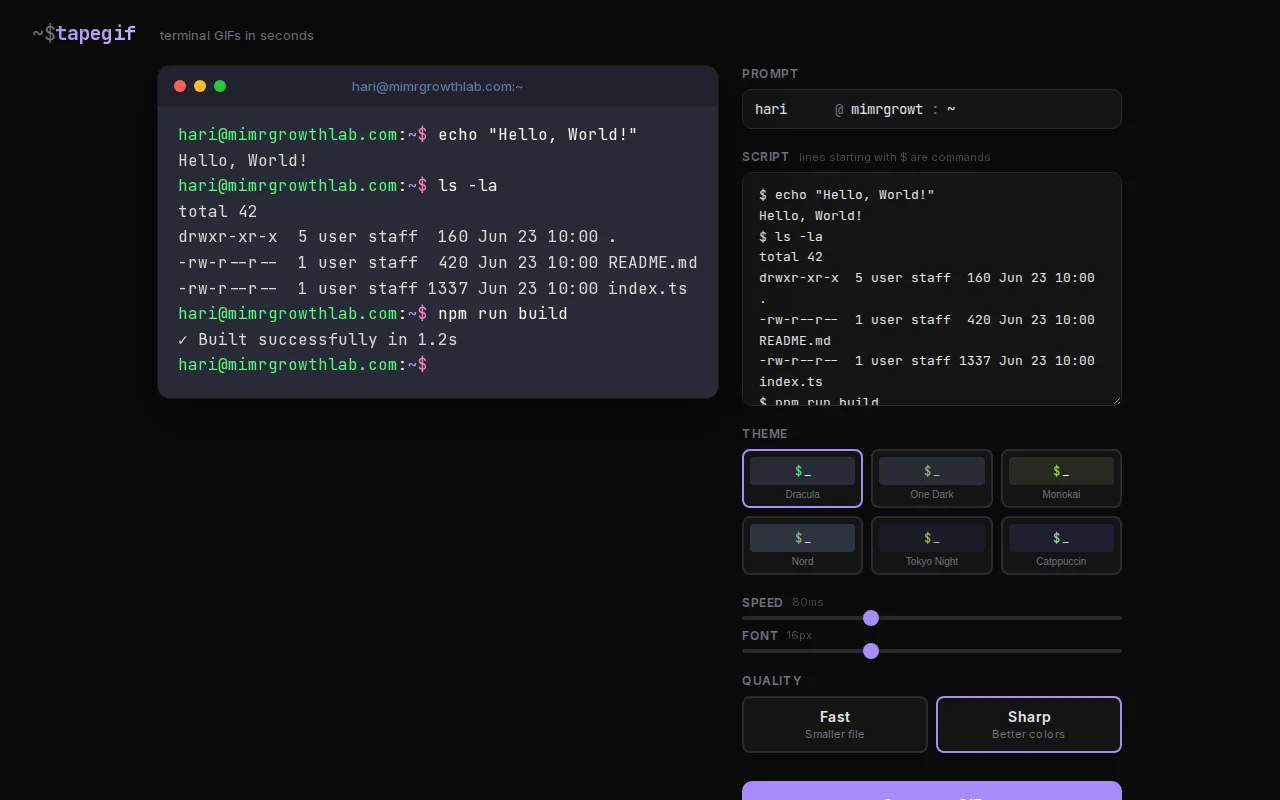
Task: Click inside the Script text area
Action: (932, 289)
